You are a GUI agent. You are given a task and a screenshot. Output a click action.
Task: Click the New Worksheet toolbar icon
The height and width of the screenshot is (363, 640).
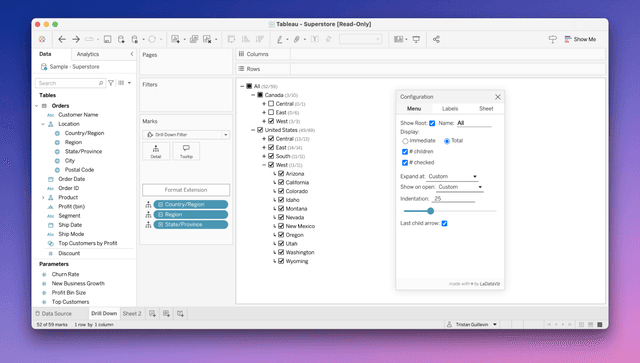coord(176,39)
